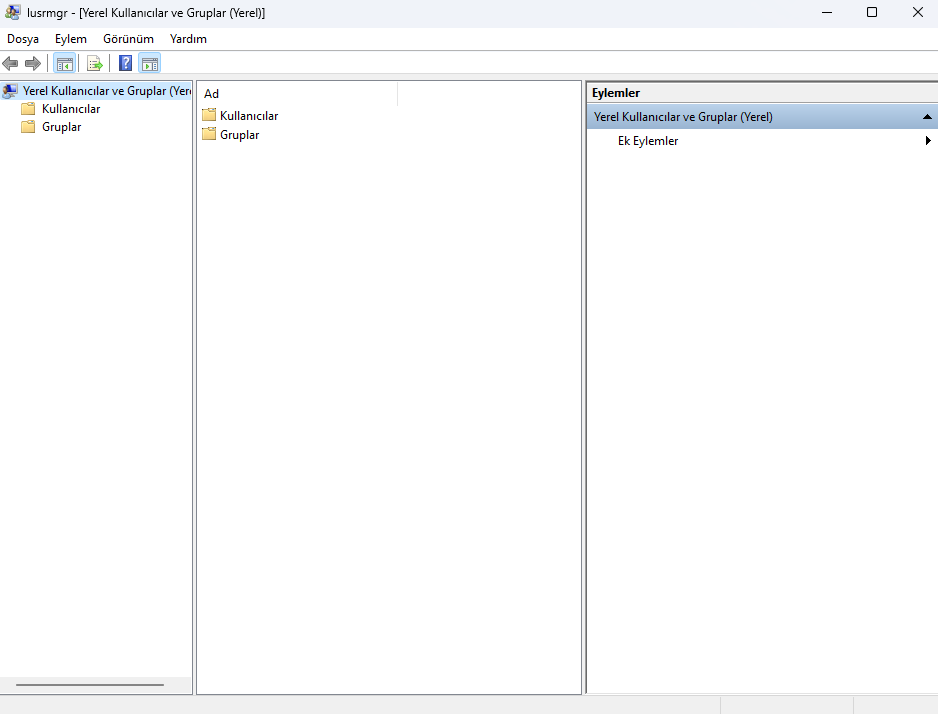Image resolution: width=938 pixels, height=714 pixels.
Task: Open the Dosya menu
Action: (23, 39)
